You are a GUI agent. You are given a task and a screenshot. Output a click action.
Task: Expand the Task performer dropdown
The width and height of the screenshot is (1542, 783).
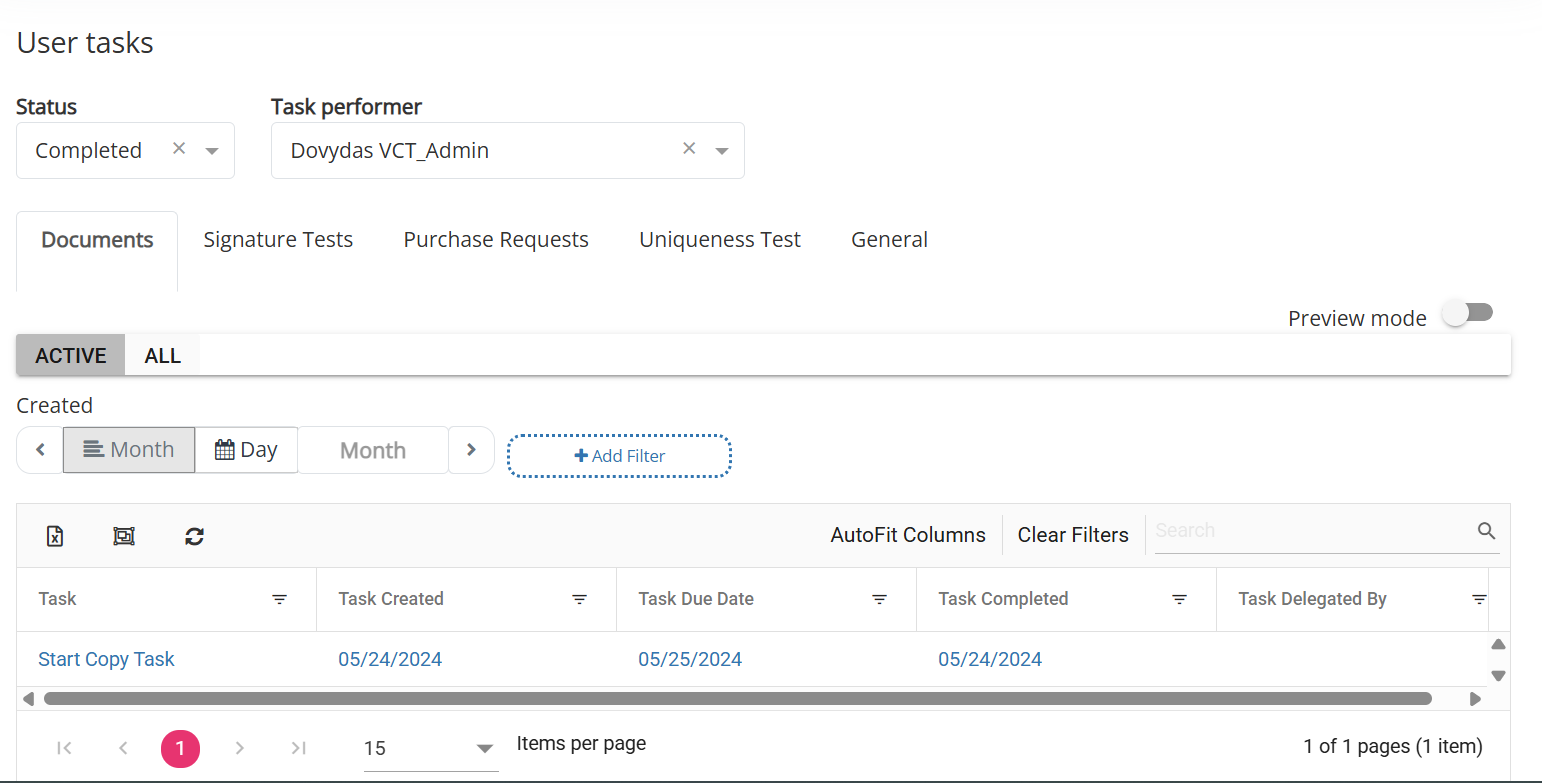722,150
